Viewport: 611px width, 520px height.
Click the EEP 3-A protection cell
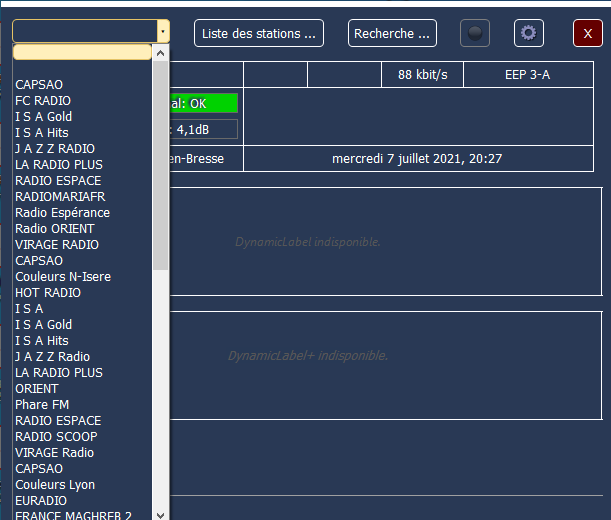528,74
